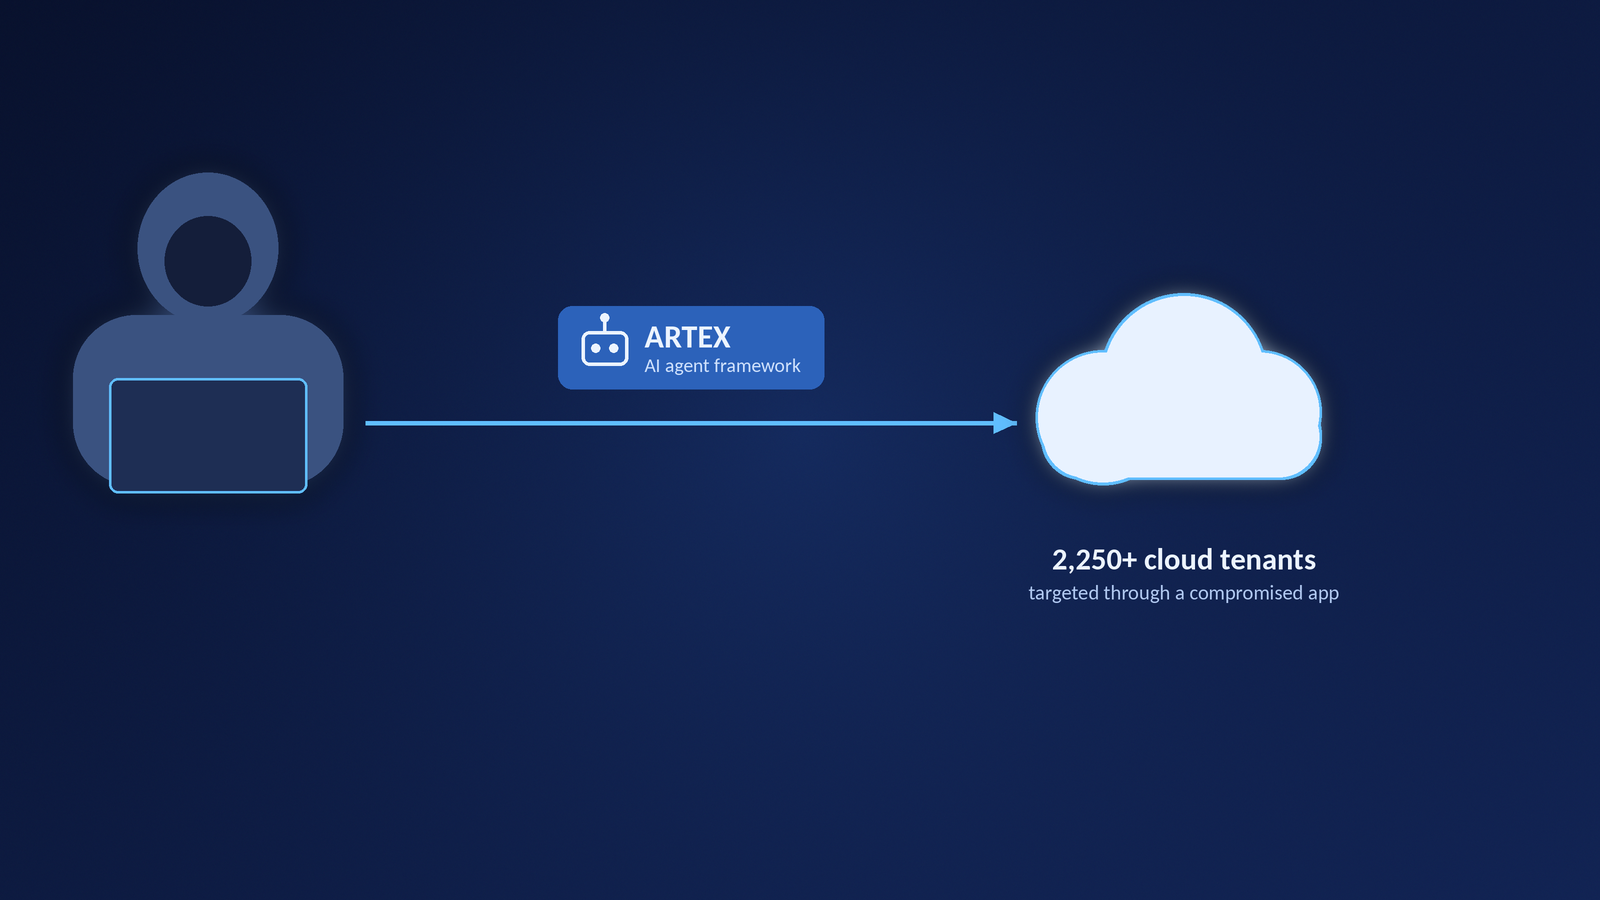The width and height of the screenshot is (1600, 900).
Task: Click the hacker's laptop screen
Action: pyautogui.click(x=208, y=436)
